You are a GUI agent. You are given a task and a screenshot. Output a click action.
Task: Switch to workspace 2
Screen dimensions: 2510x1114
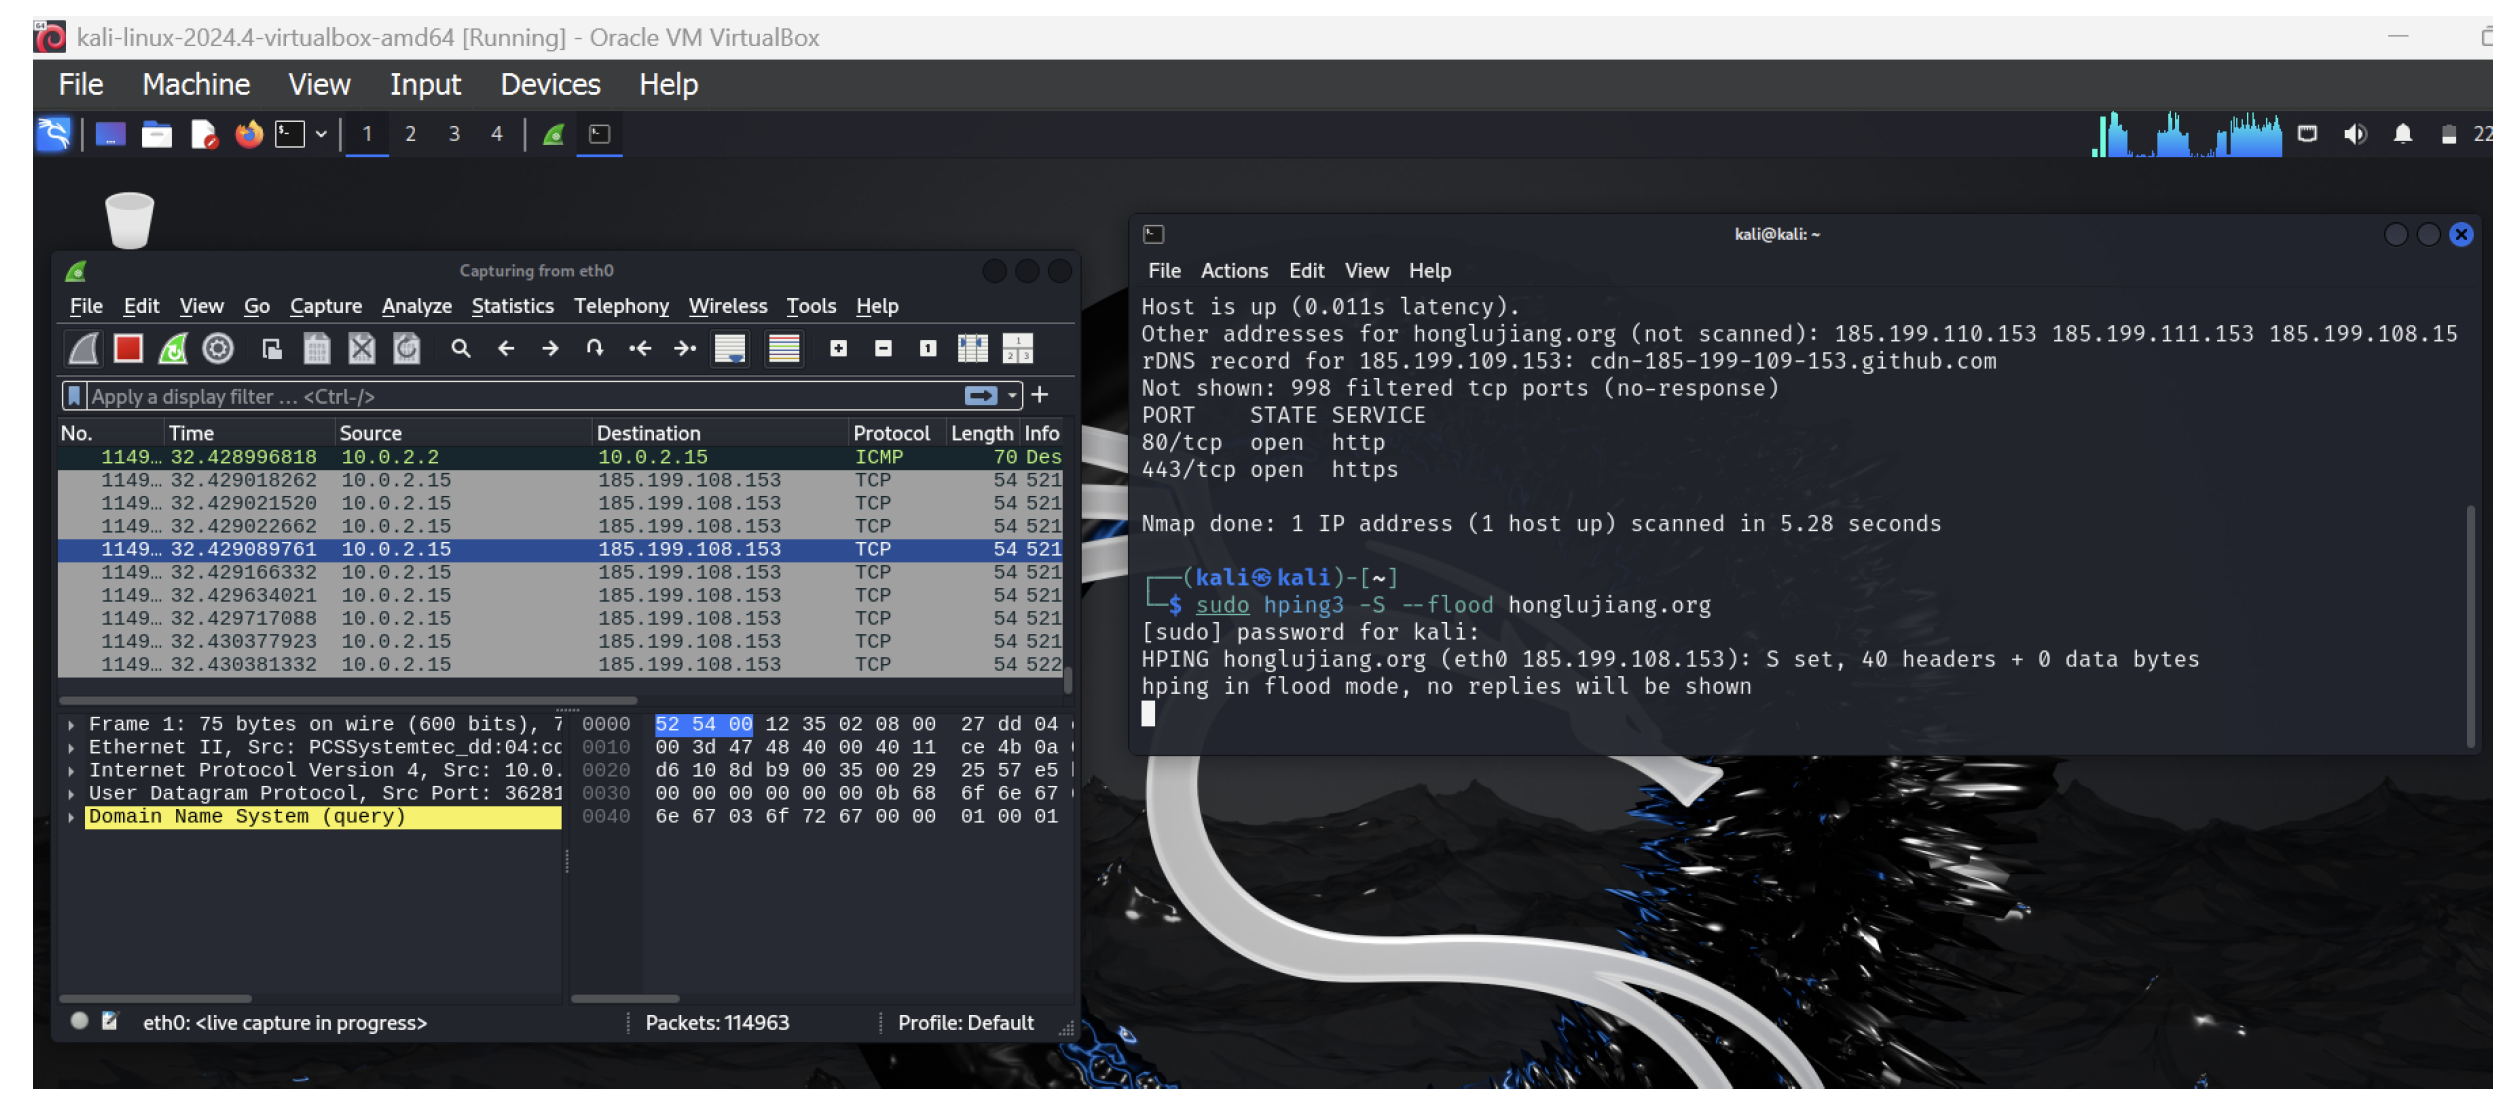pos(410,134)
